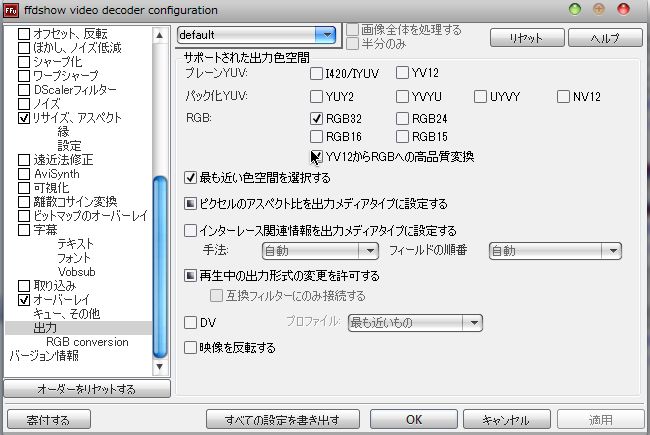The image size is (650, 435).
Task: Click the green window control button
Action: (575, 9)
